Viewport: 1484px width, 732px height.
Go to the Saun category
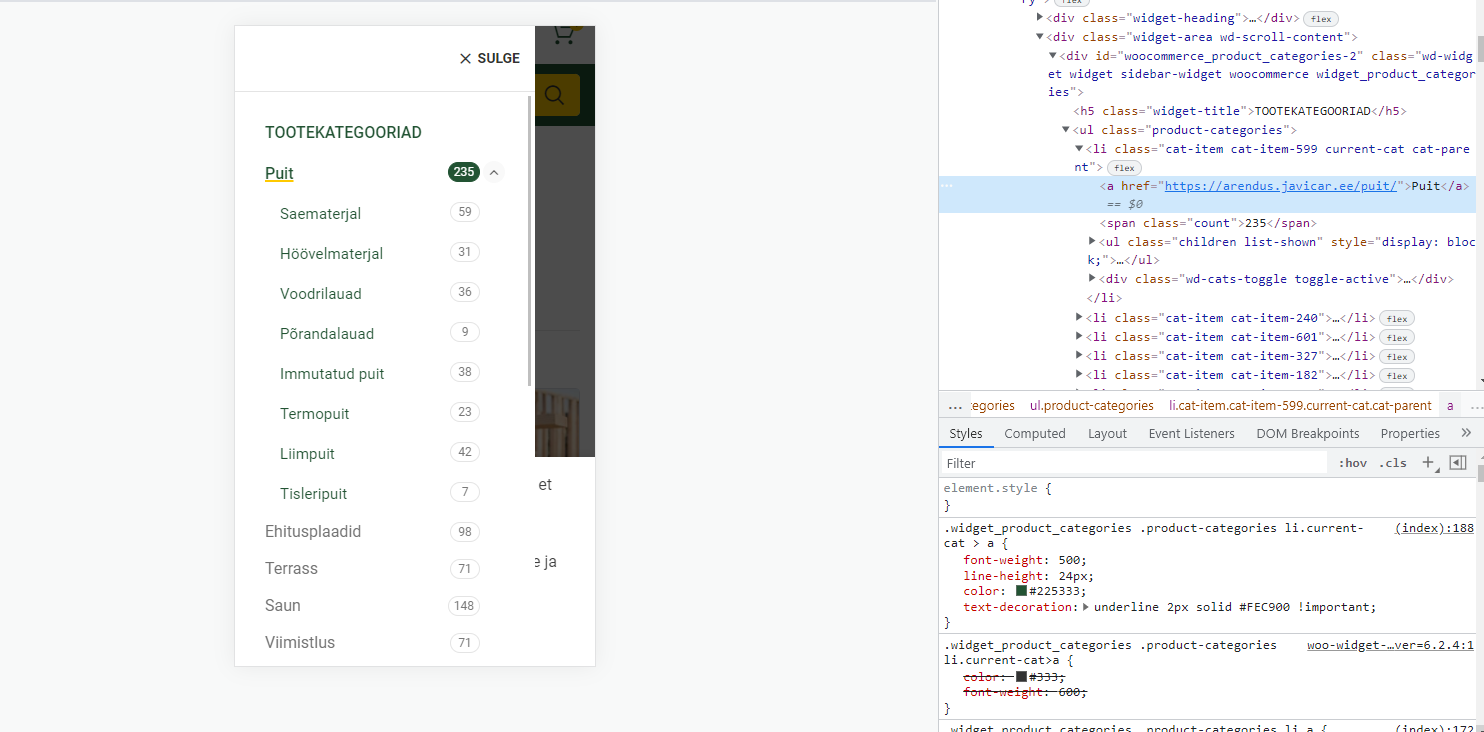283,605
